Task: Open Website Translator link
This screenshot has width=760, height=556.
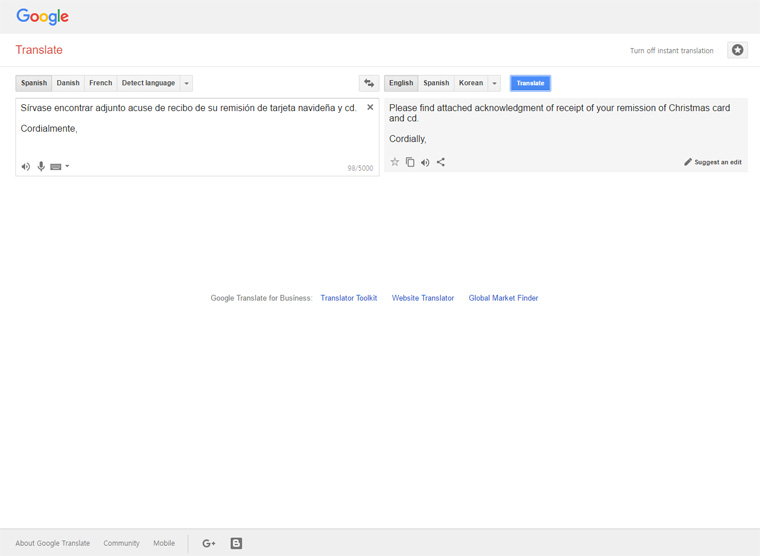Action: coord(423,298)
